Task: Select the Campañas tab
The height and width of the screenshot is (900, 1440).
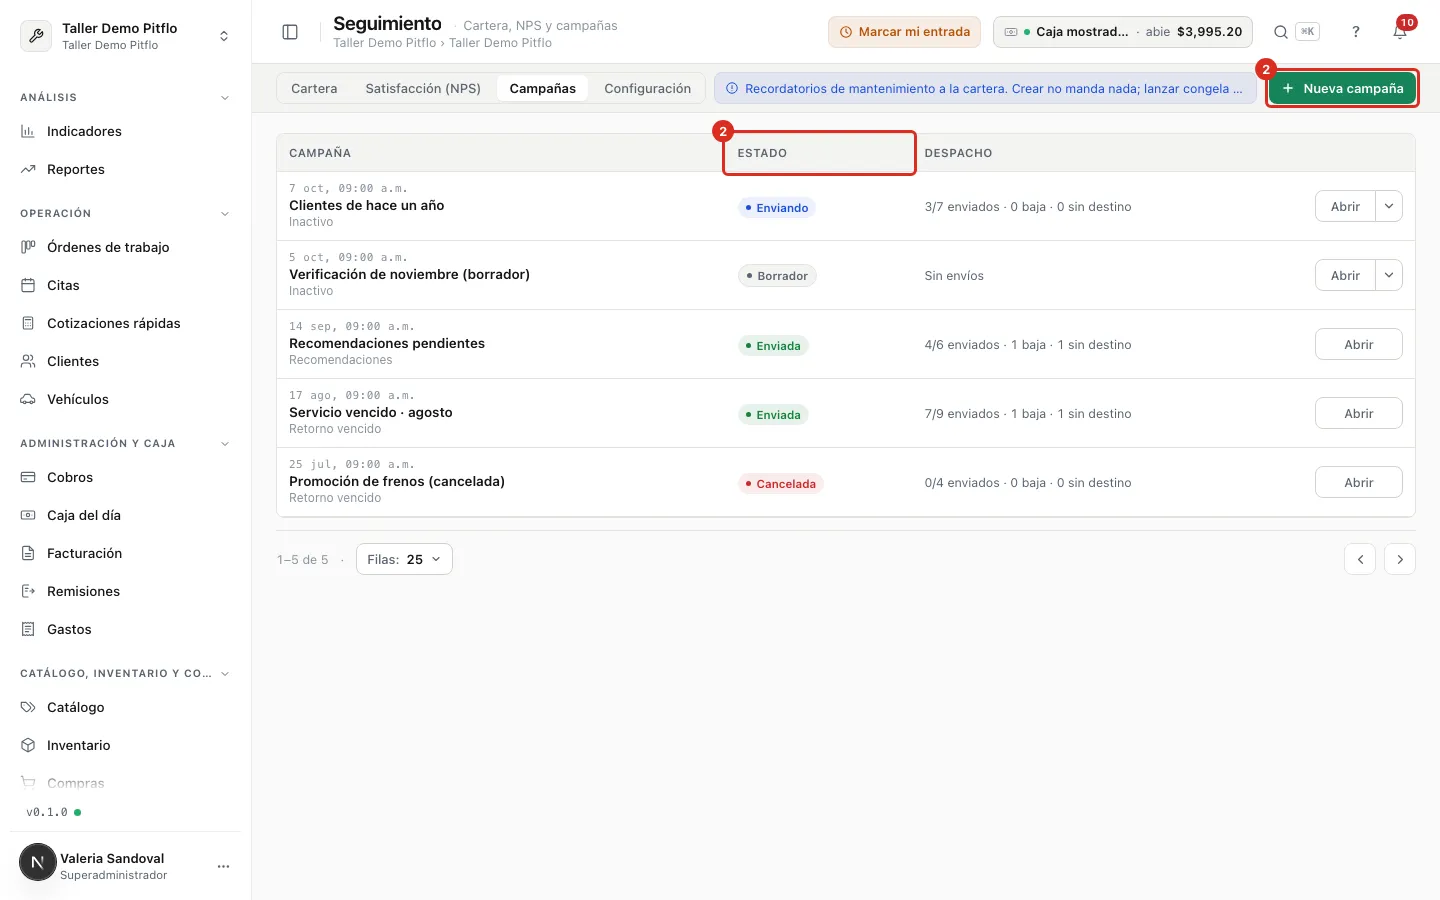Action: tap(543, 88)
